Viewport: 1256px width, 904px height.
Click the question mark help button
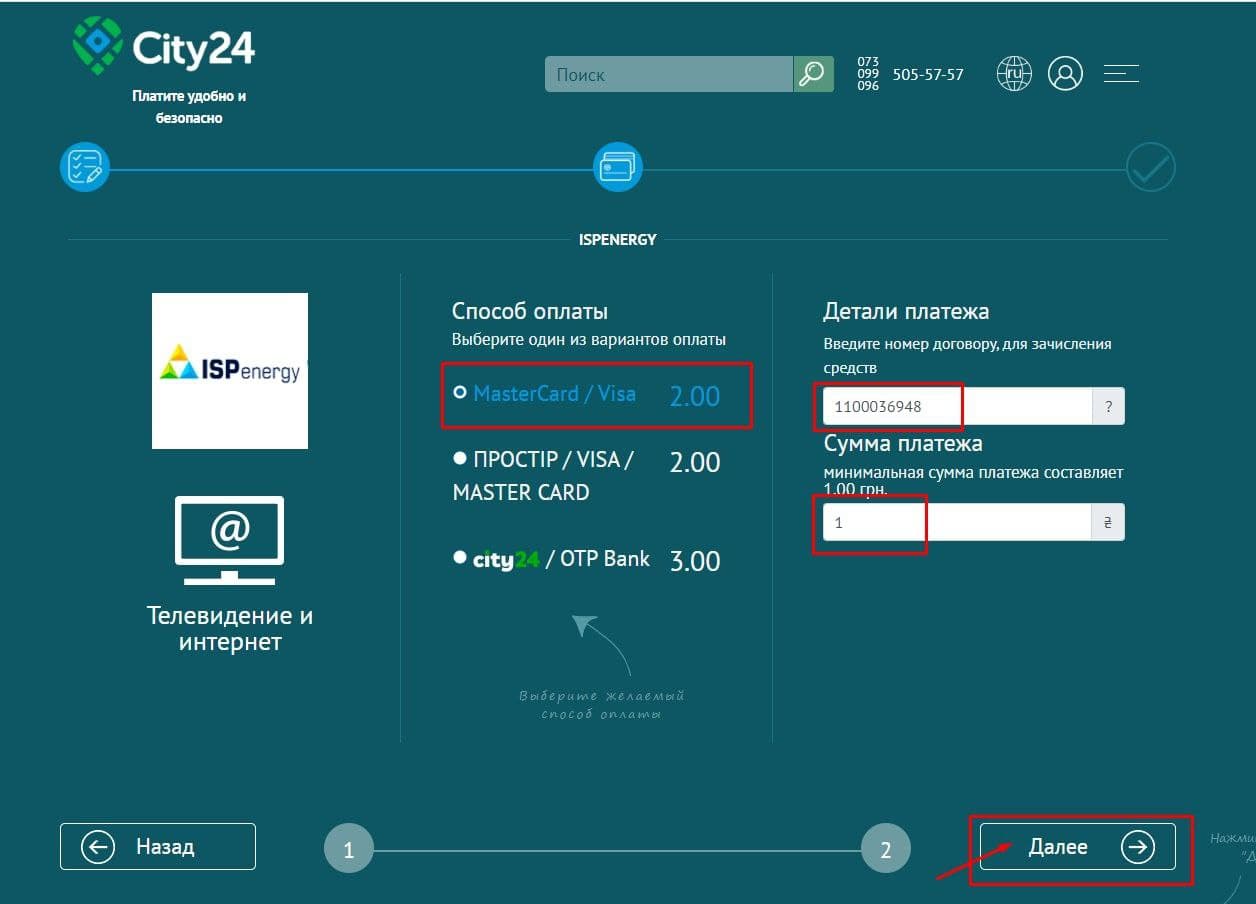[1108, 406]
